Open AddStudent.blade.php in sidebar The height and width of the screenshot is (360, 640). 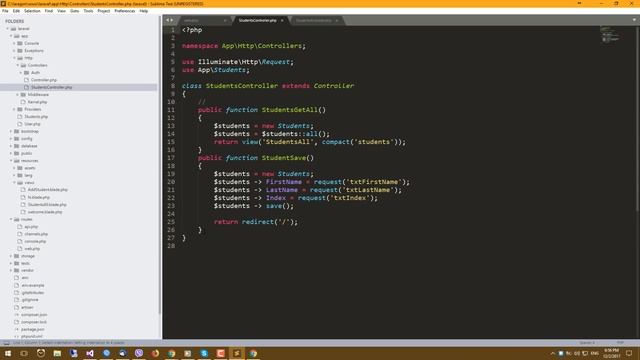tap(48, 190)
